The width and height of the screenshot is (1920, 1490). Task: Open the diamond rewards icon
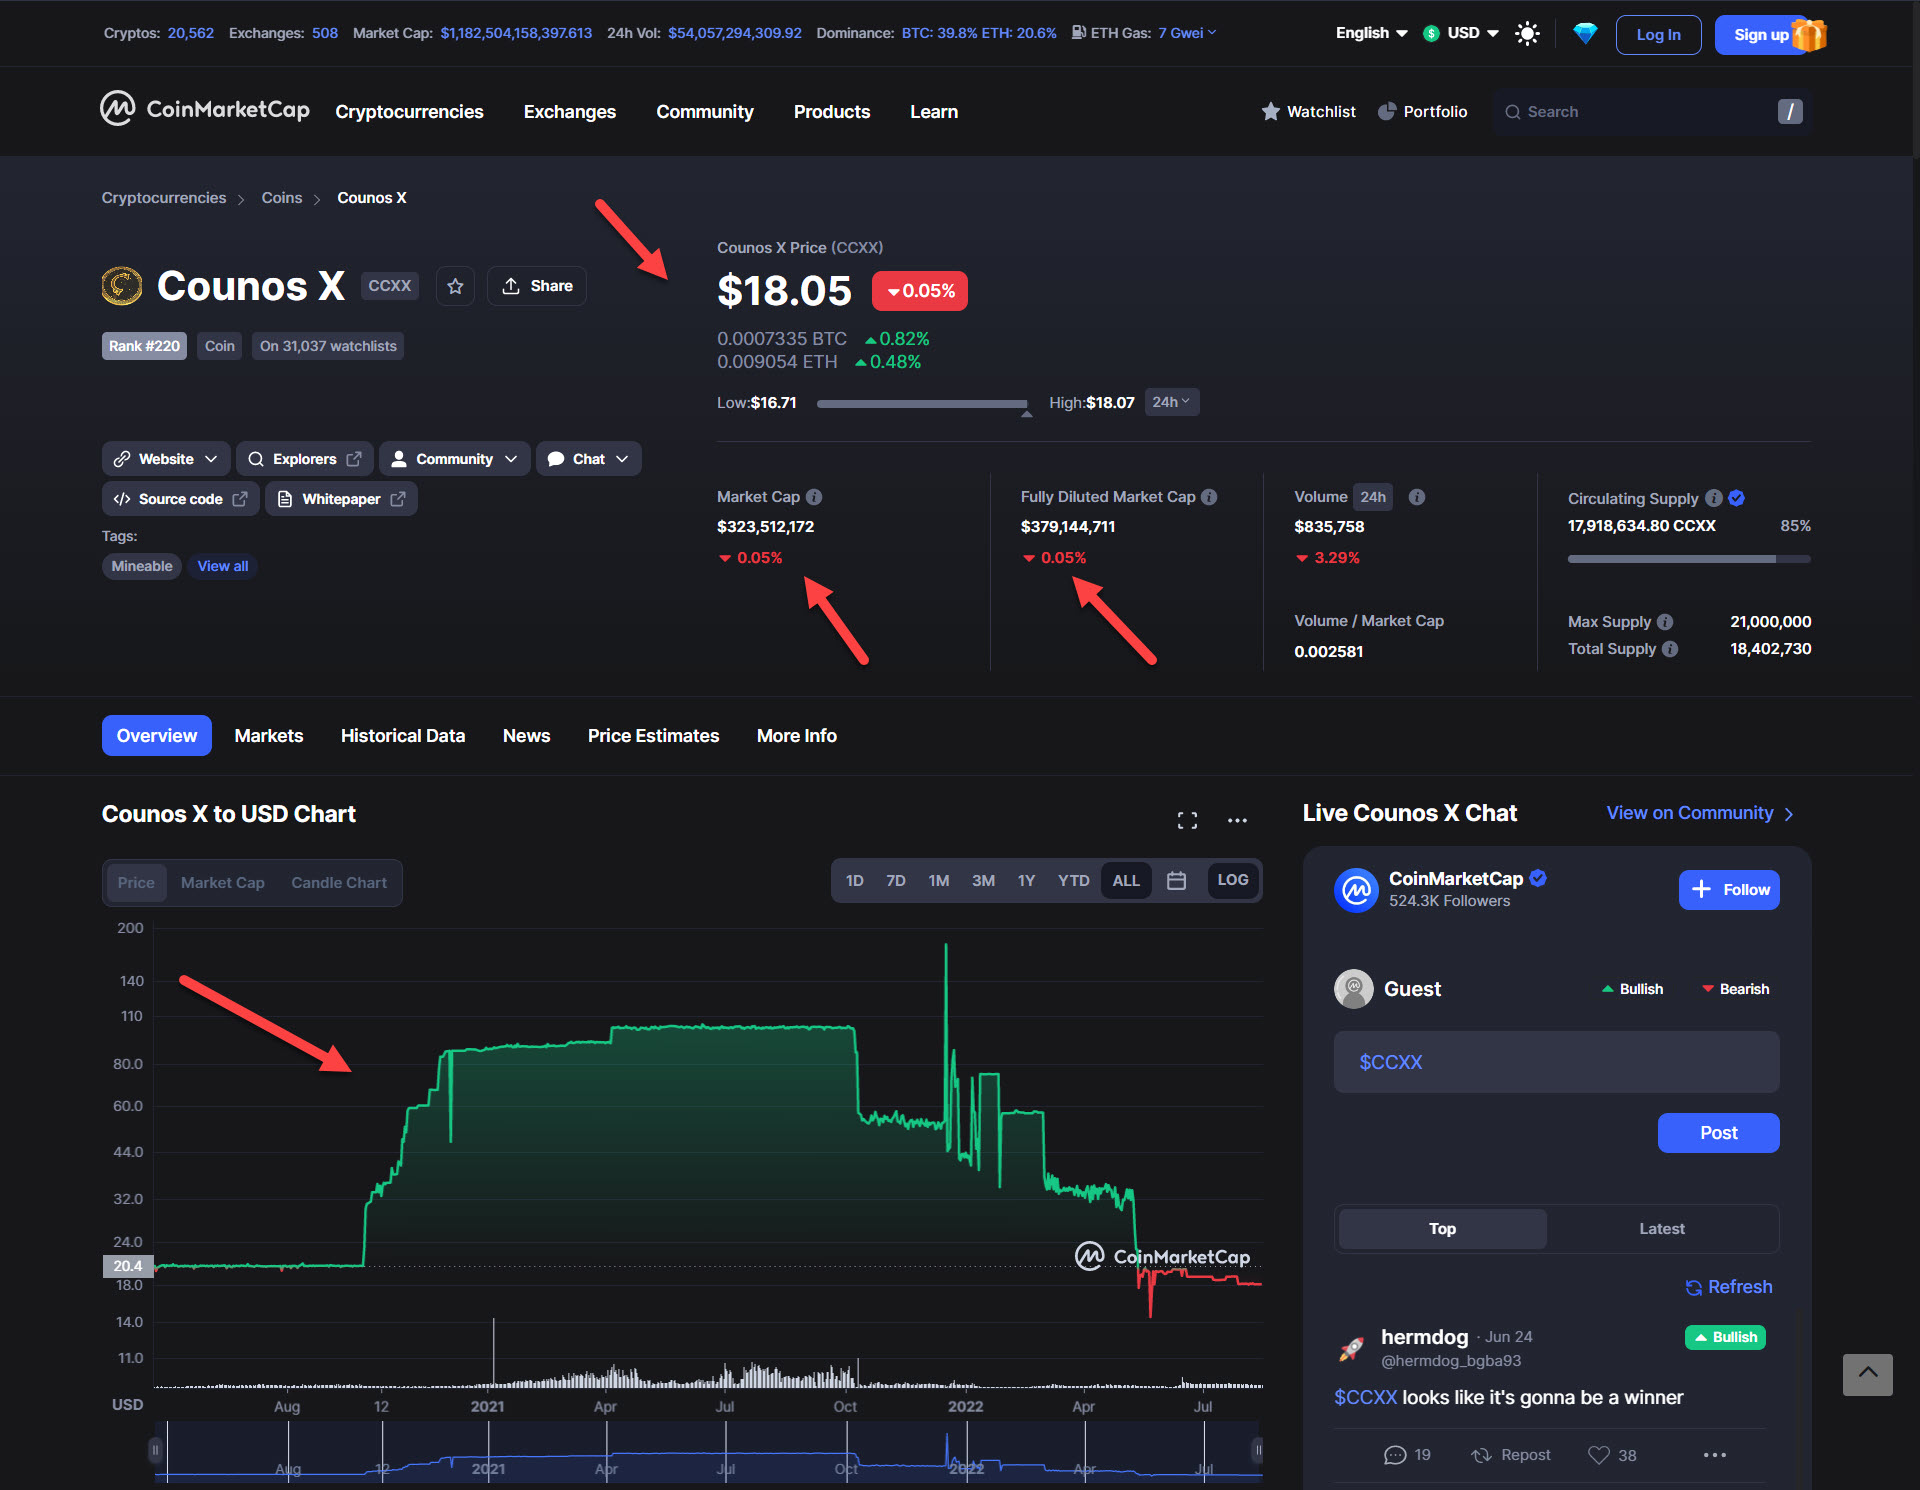pos(1585,34)
